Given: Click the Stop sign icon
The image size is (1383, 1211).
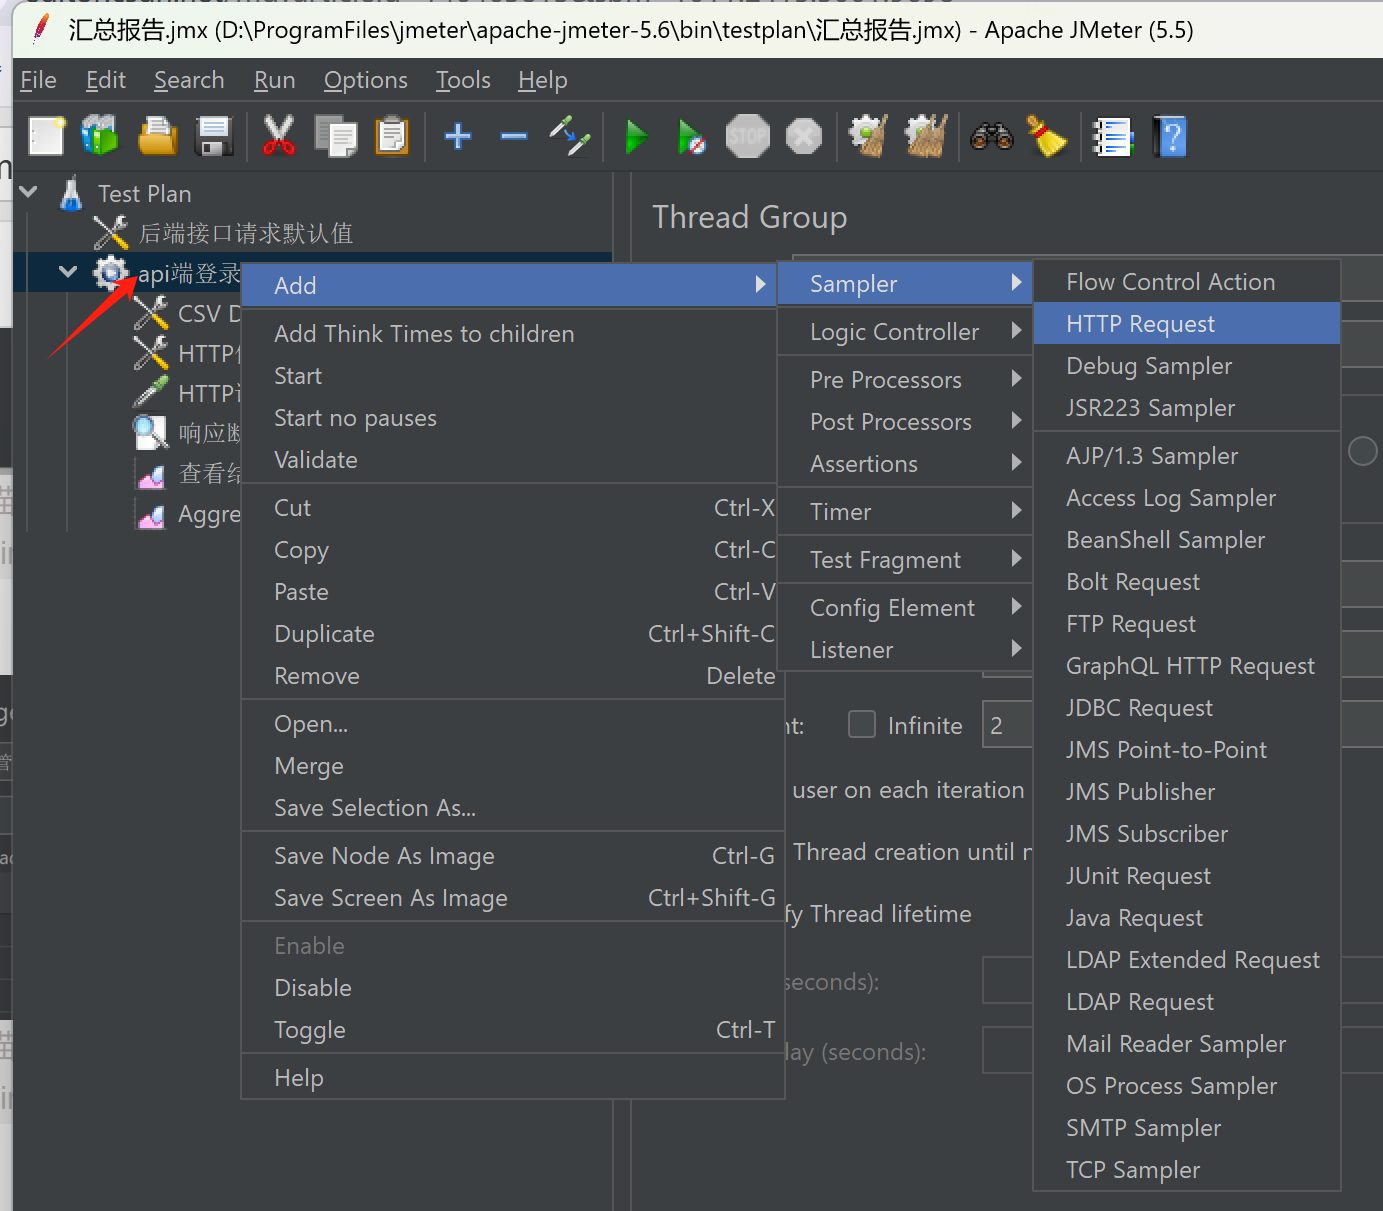Looking at the screenshot, I should click(747, 137).
